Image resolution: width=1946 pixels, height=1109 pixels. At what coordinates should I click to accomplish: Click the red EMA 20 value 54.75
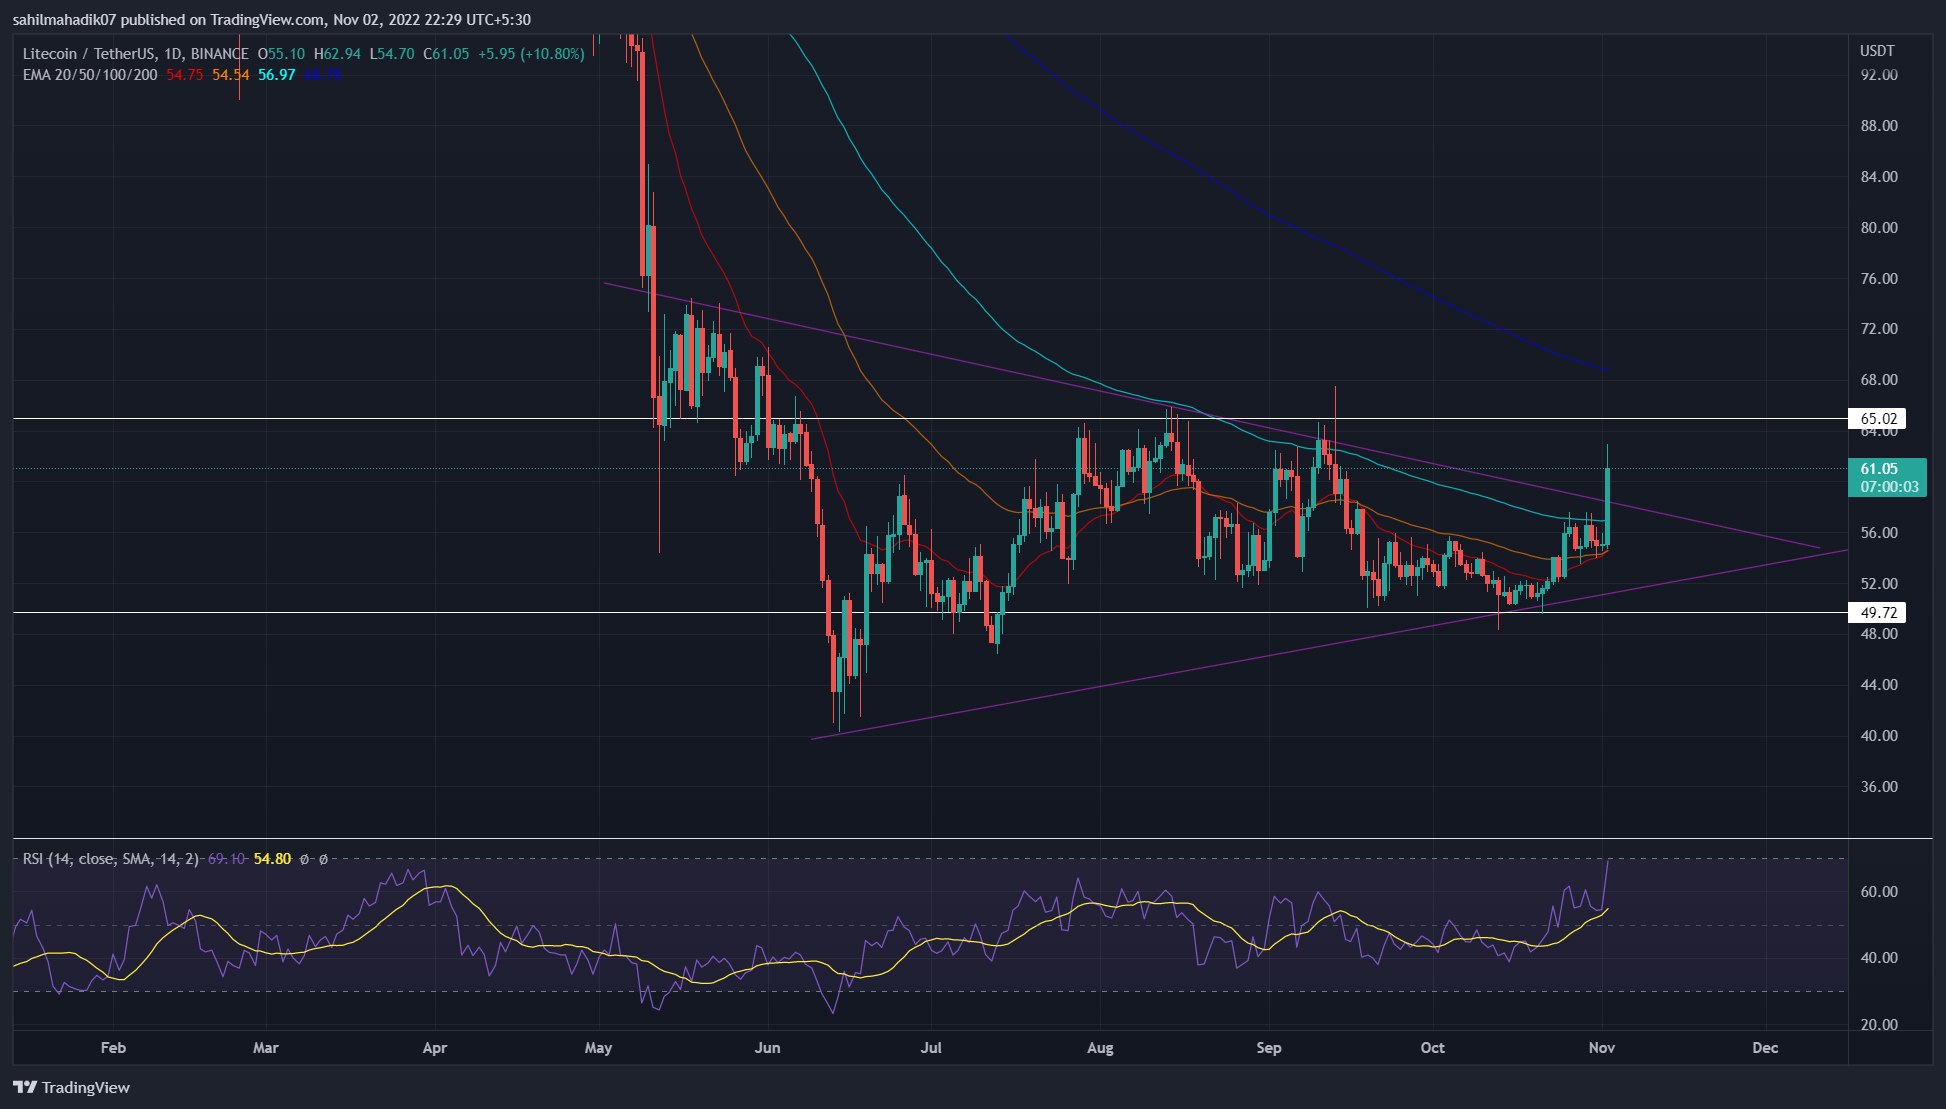tap(185, 75)
